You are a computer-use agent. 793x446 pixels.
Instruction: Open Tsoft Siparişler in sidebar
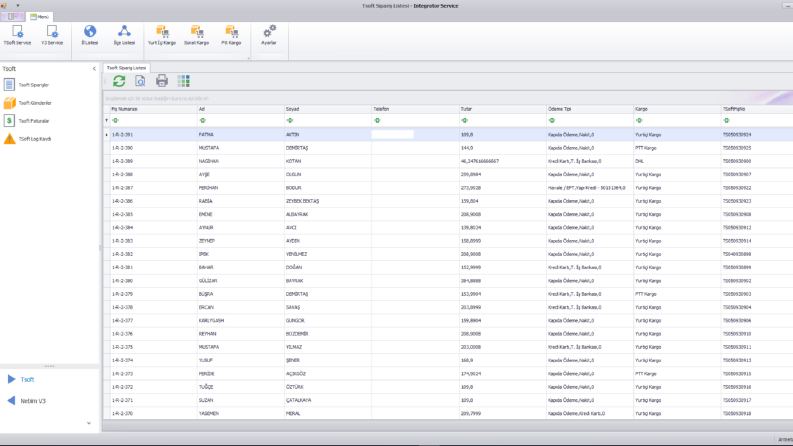pos(33,85)
